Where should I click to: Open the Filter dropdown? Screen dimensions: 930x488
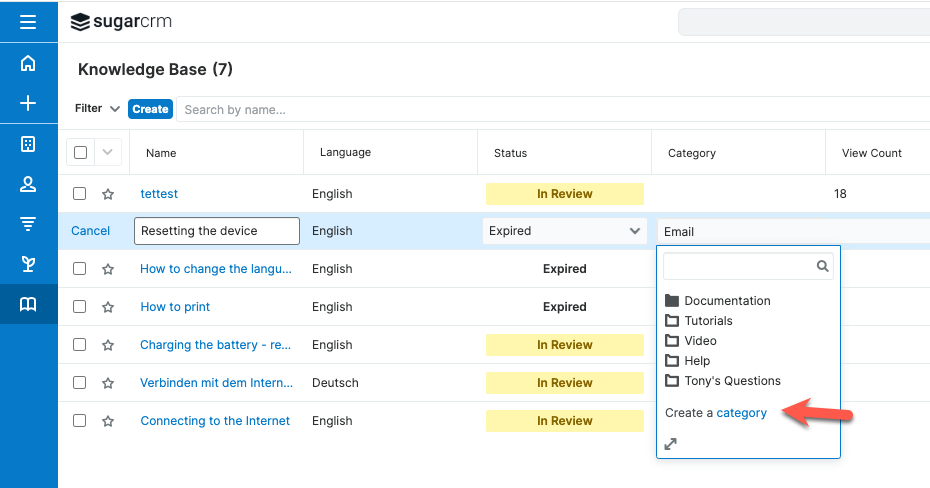[x=98, y=108]
